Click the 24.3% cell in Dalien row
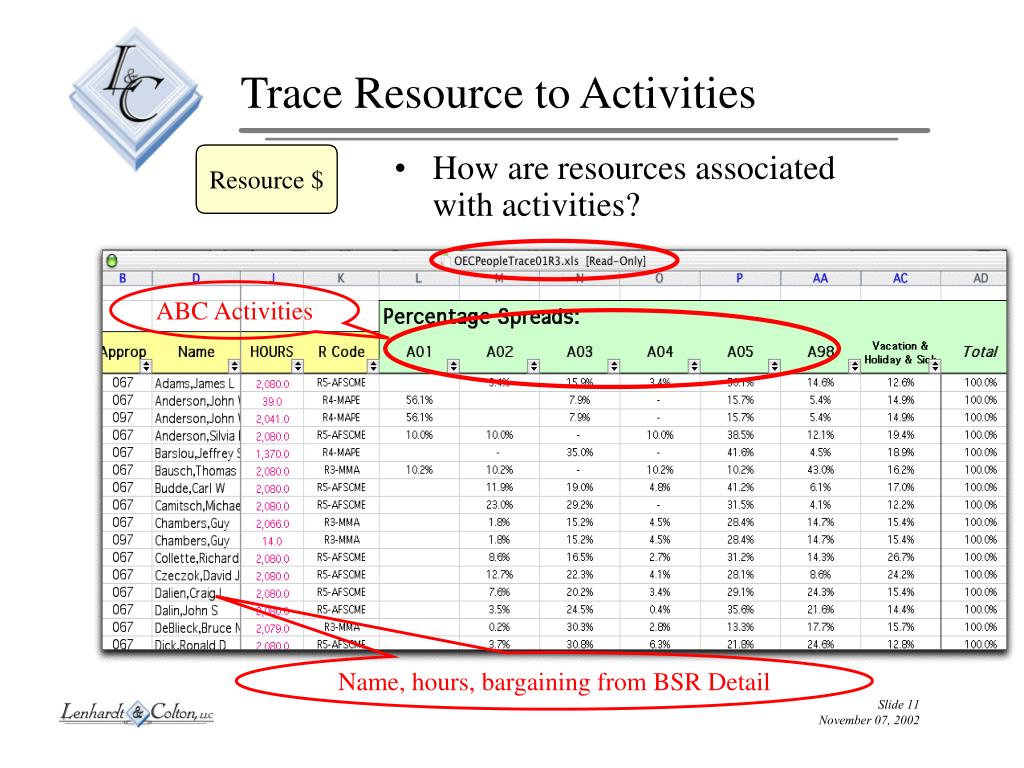This screenshot has height=768, width=1024. 820,592
